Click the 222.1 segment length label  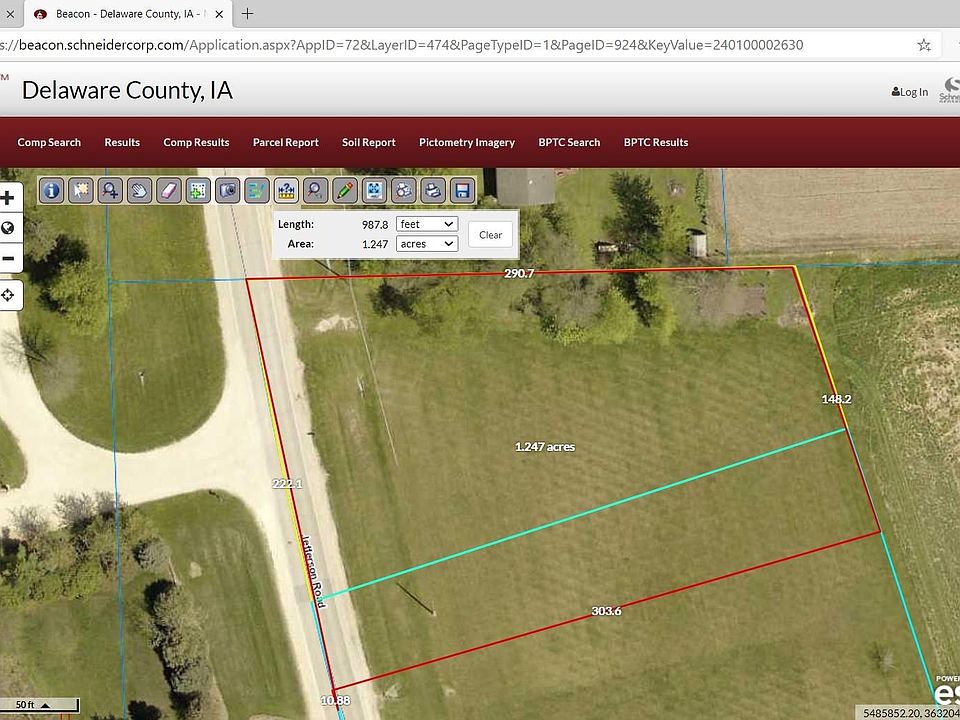pyautogui.click(x=287, y=484)
